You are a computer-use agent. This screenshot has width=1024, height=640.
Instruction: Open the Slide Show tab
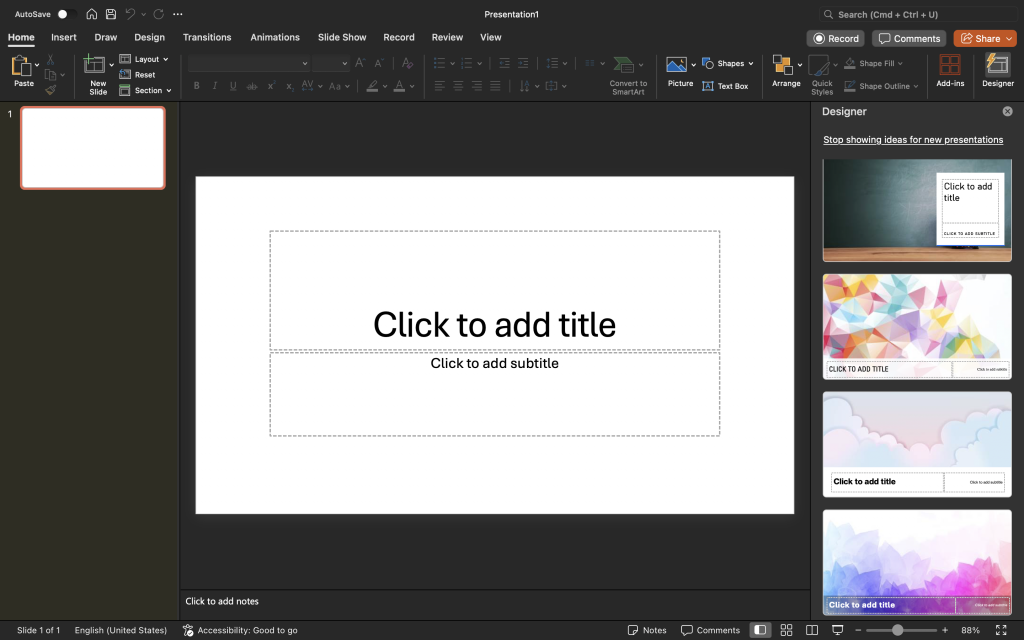click(342, 37)
